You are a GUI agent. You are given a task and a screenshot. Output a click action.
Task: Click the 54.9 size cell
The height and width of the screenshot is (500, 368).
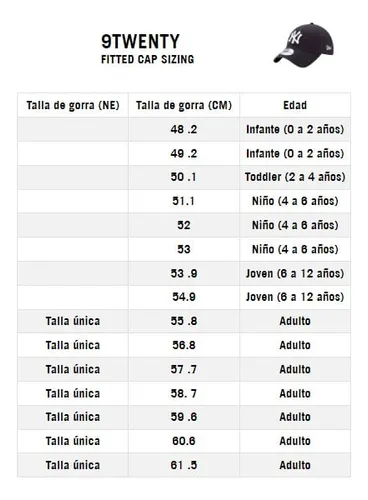pyautogui.click(x=184, y=297)
